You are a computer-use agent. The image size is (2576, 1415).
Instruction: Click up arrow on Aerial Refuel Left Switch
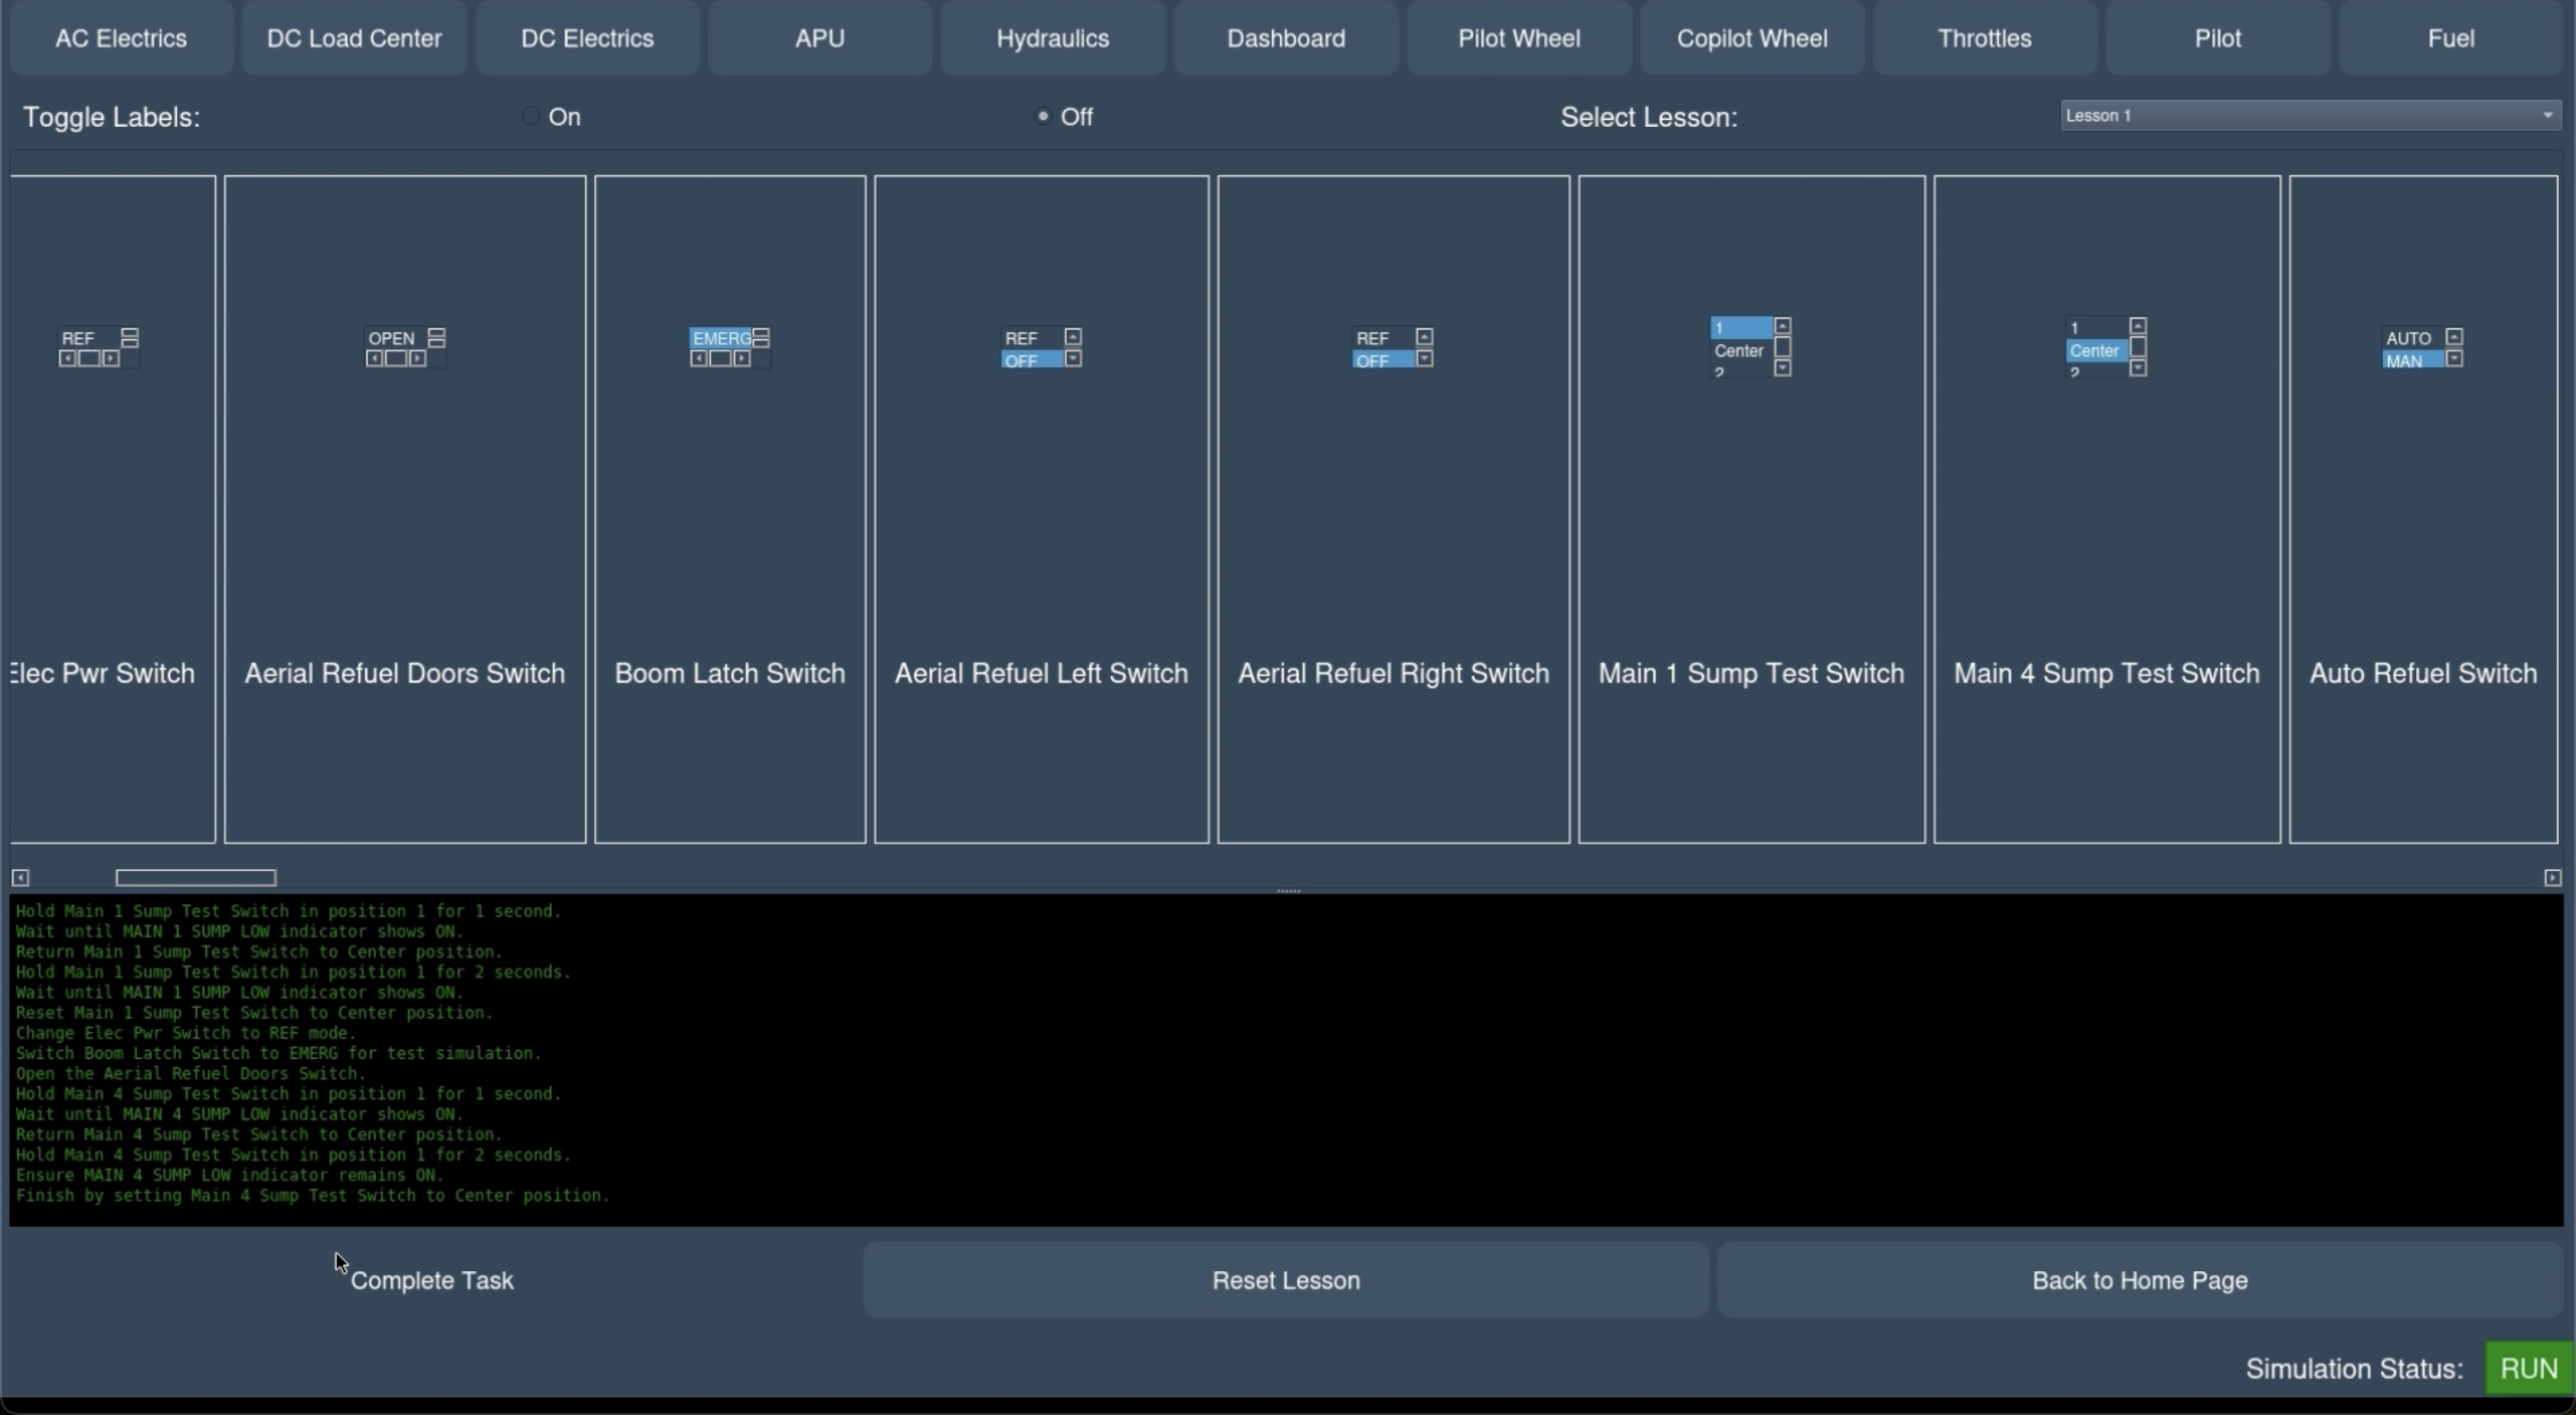(x=1073, y=337)
